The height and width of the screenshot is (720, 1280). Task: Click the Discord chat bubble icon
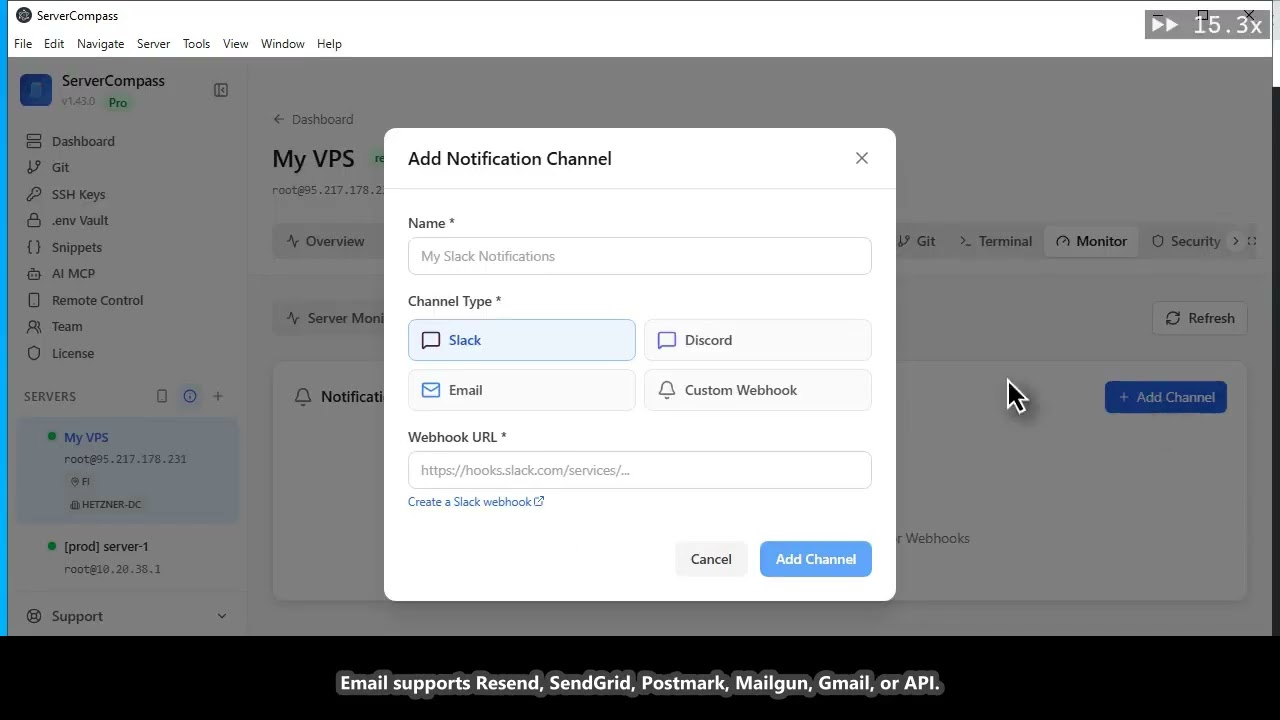point(667,340)
